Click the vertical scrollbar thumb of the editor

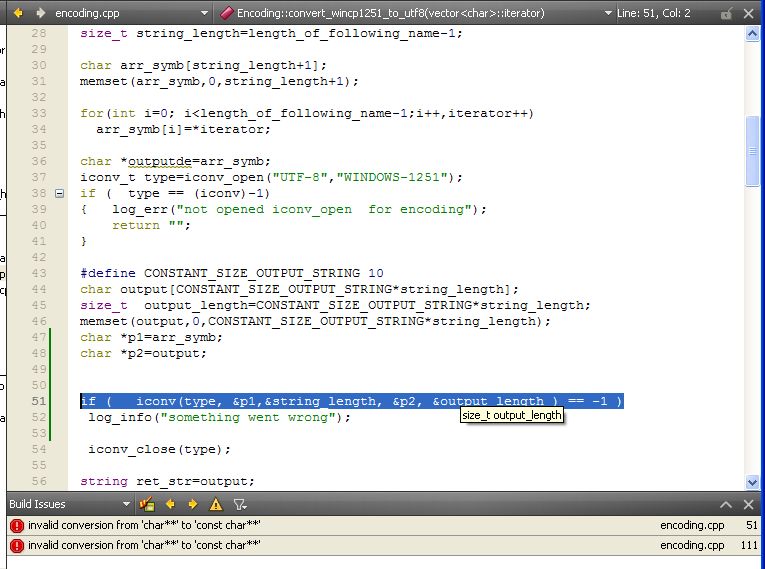pyautogui.click(x=752, y=151)
